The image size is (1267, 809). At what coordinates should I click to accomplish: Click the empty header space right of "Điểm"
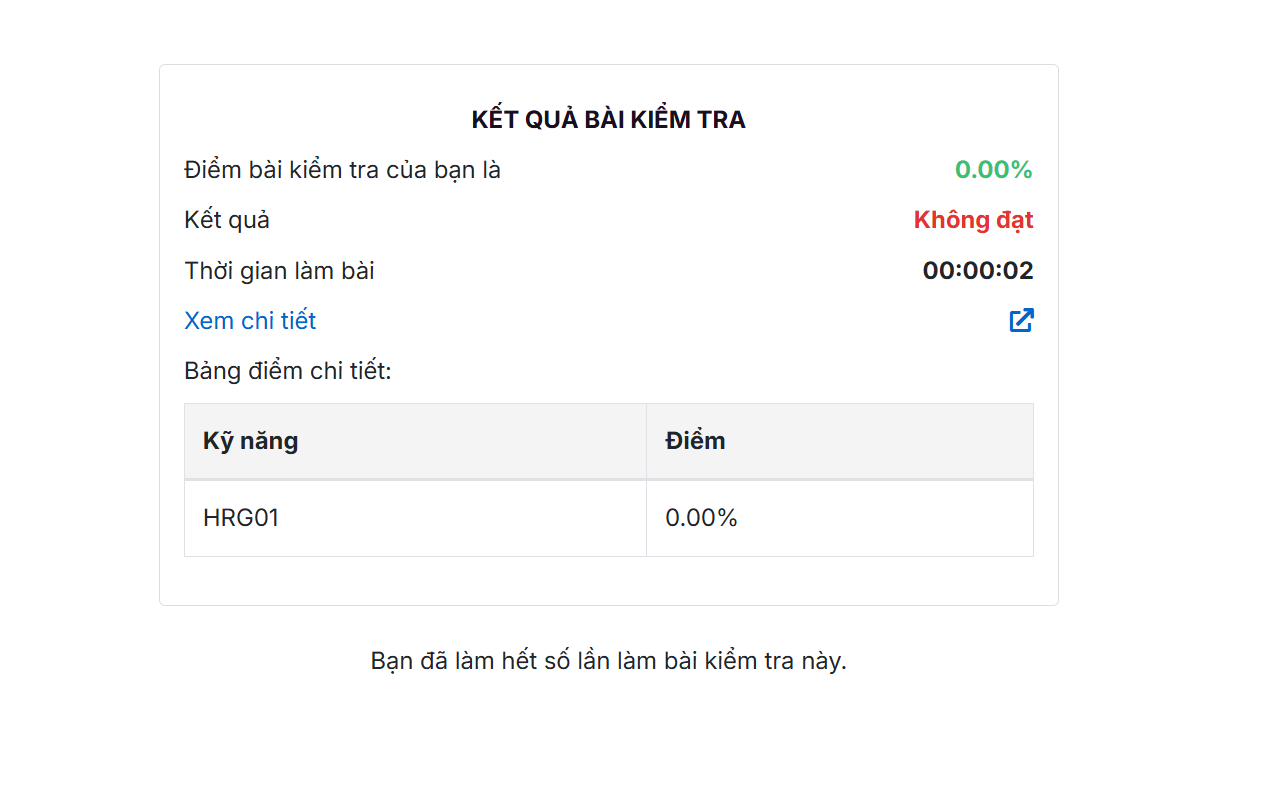880,441
